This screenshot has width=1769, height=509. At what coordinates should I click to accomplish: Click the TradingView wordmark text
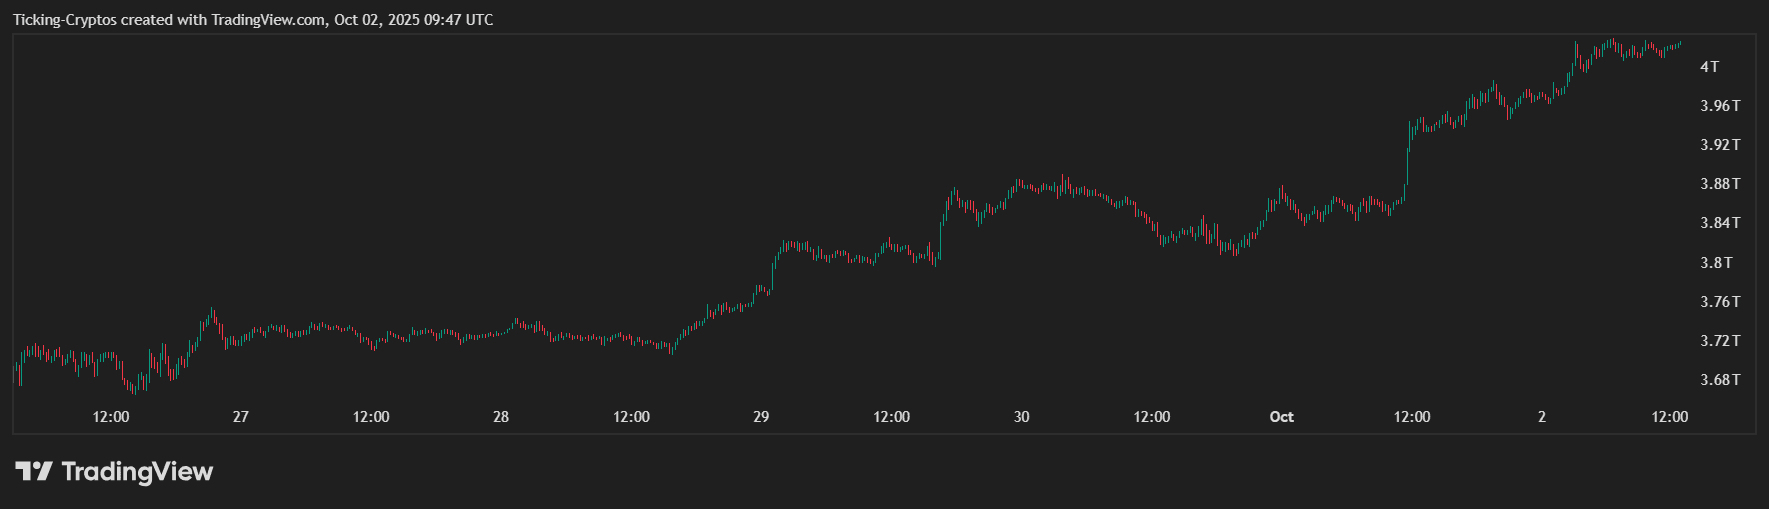click(137, 471)
